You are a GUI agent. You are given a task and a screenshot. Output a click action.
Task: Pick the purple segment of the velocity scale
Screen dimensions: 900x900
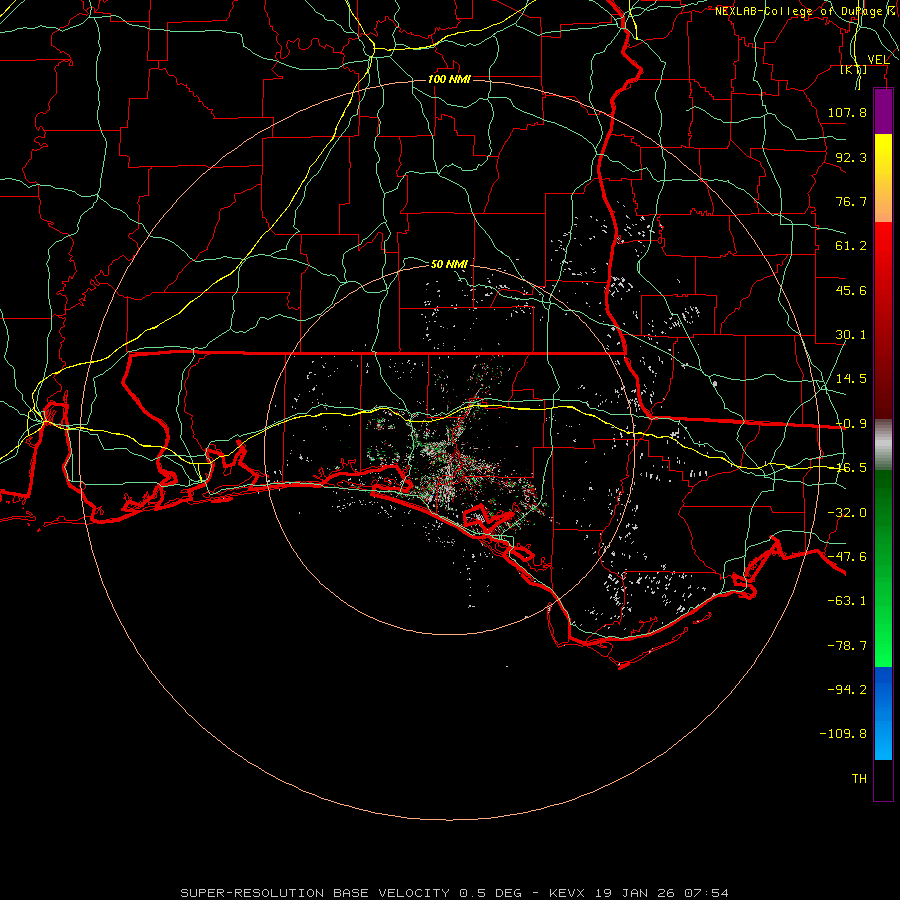click(883, 111)
